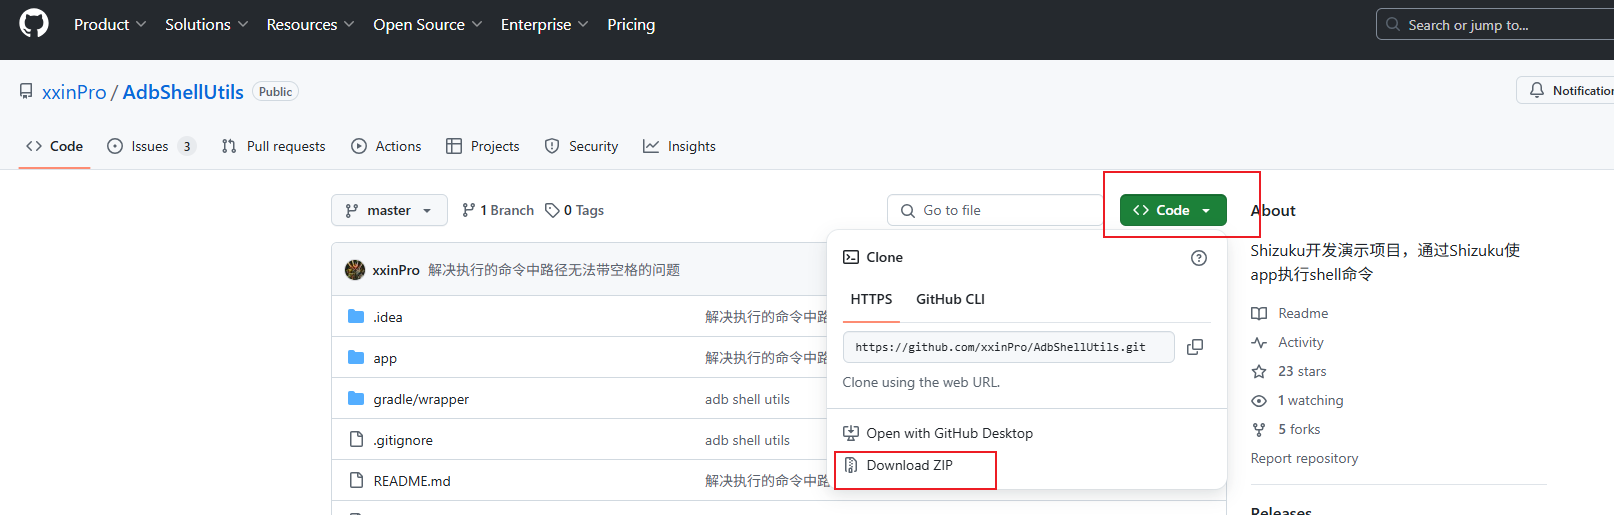Click the star icon beside 23 stars
Viewport: 1614px width, 515px height.
1259,371
